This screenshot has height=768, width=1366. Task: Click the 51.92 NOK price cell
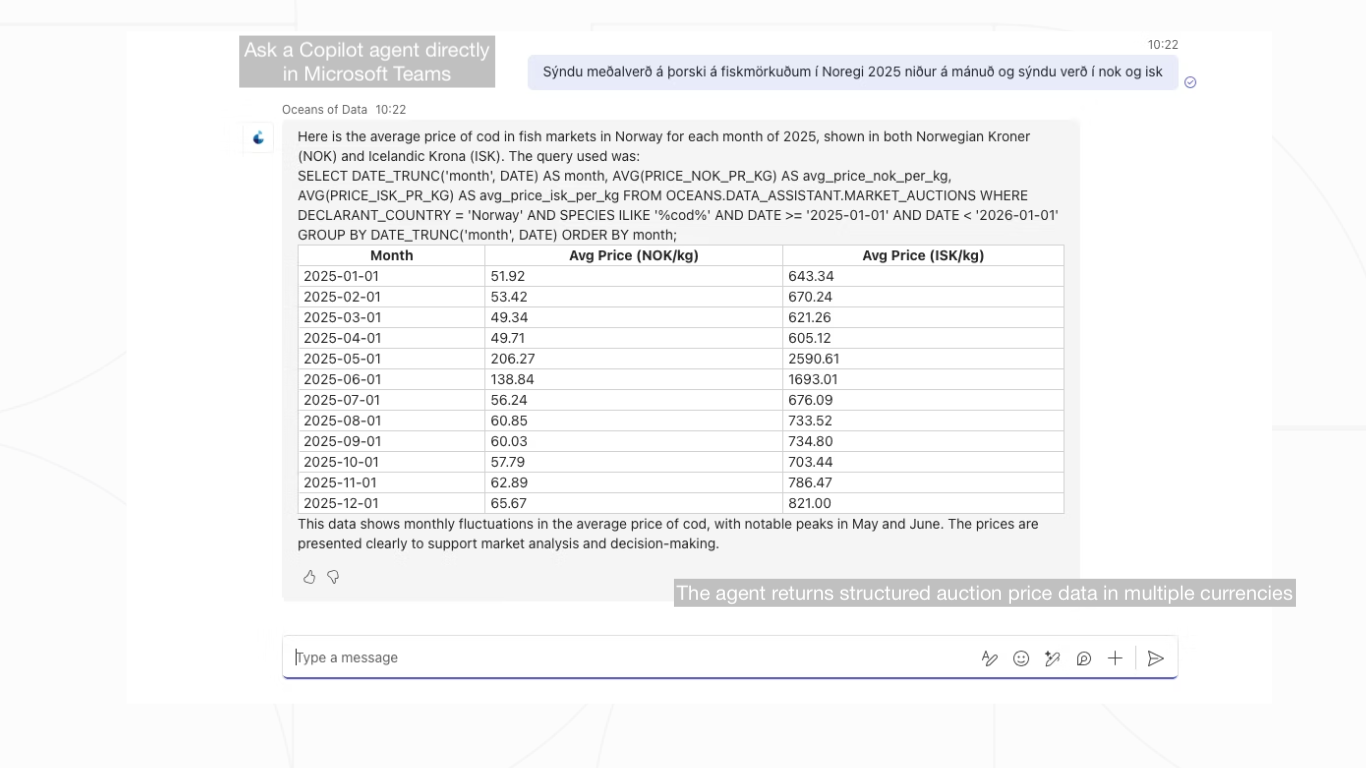coord(634,276)
